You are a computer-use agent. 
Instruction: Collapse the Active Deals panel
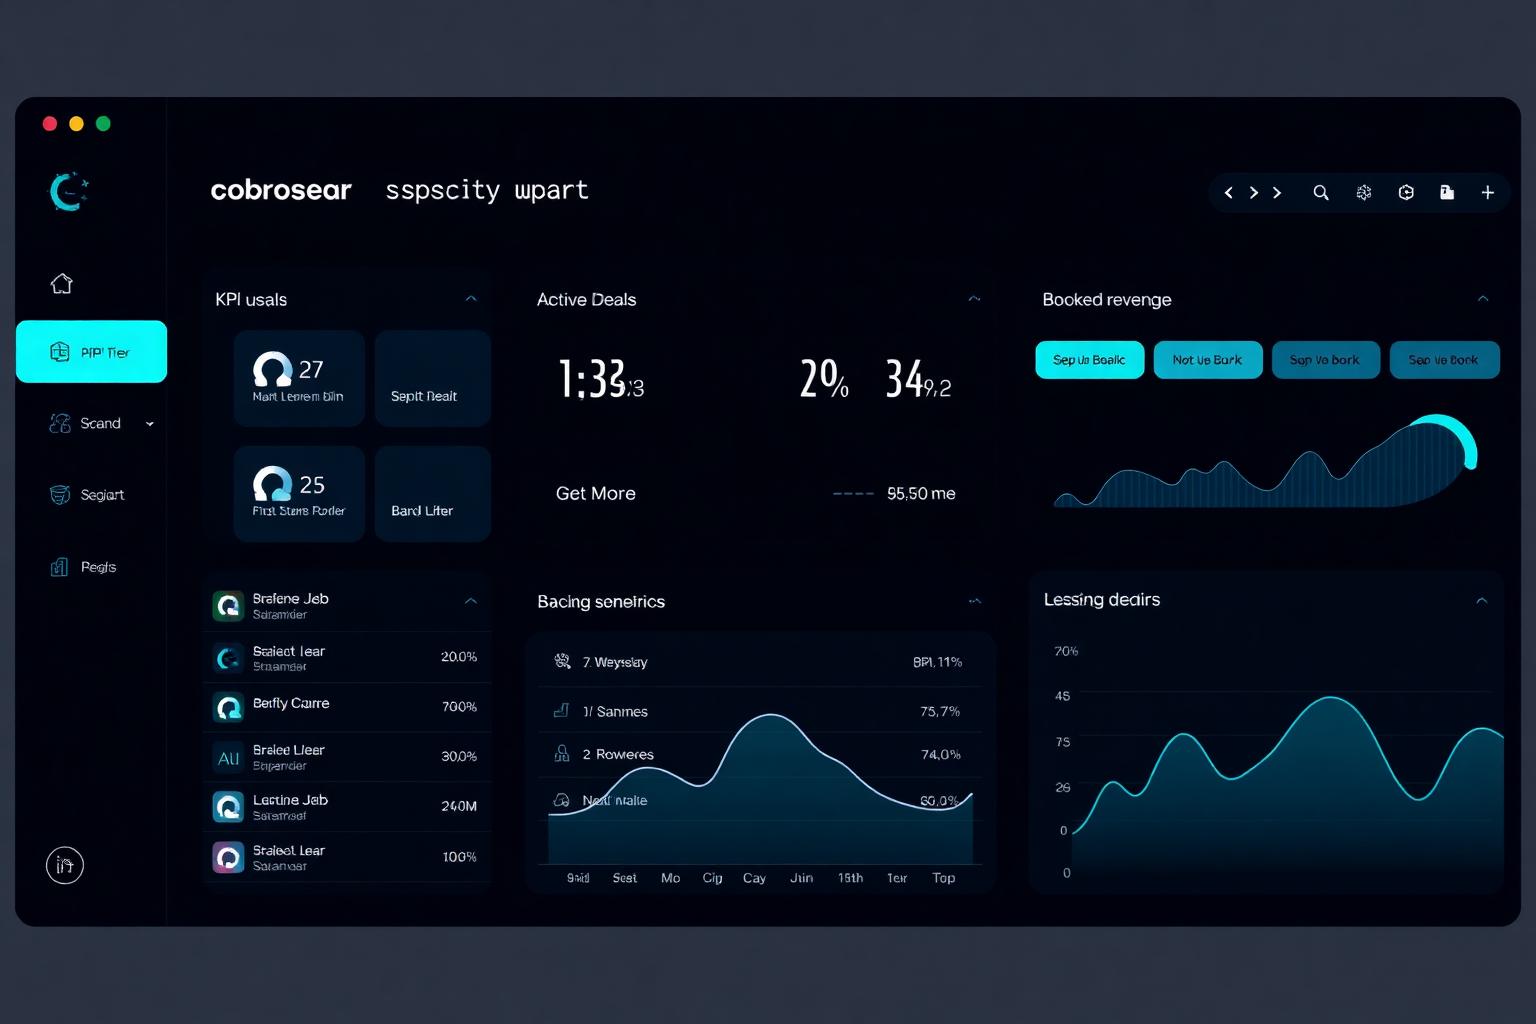click(x=974, y=299)
